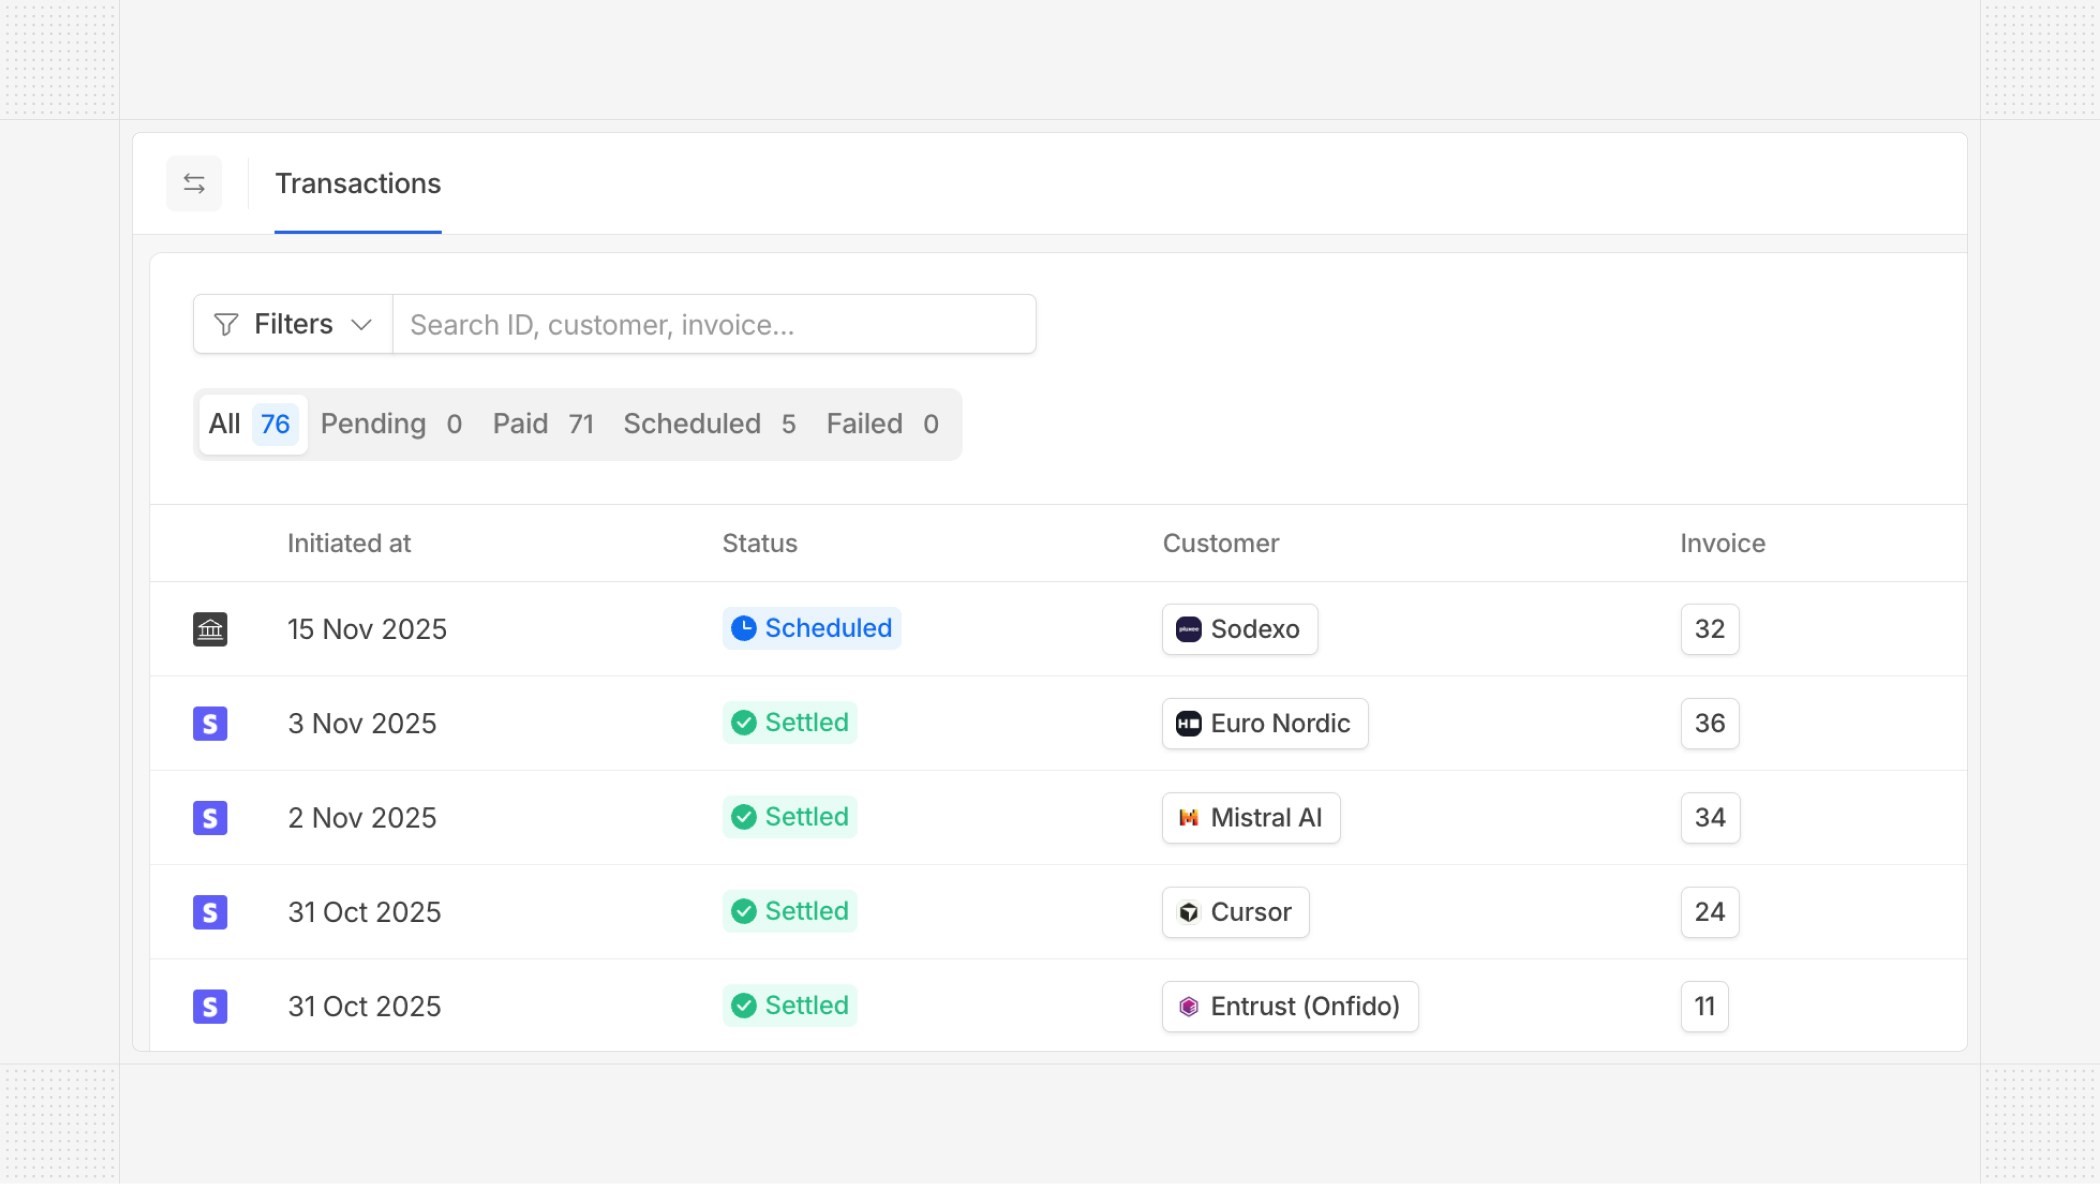View Failed transactions tab
Screen dimensions: 2100x1184
(882, 424)
